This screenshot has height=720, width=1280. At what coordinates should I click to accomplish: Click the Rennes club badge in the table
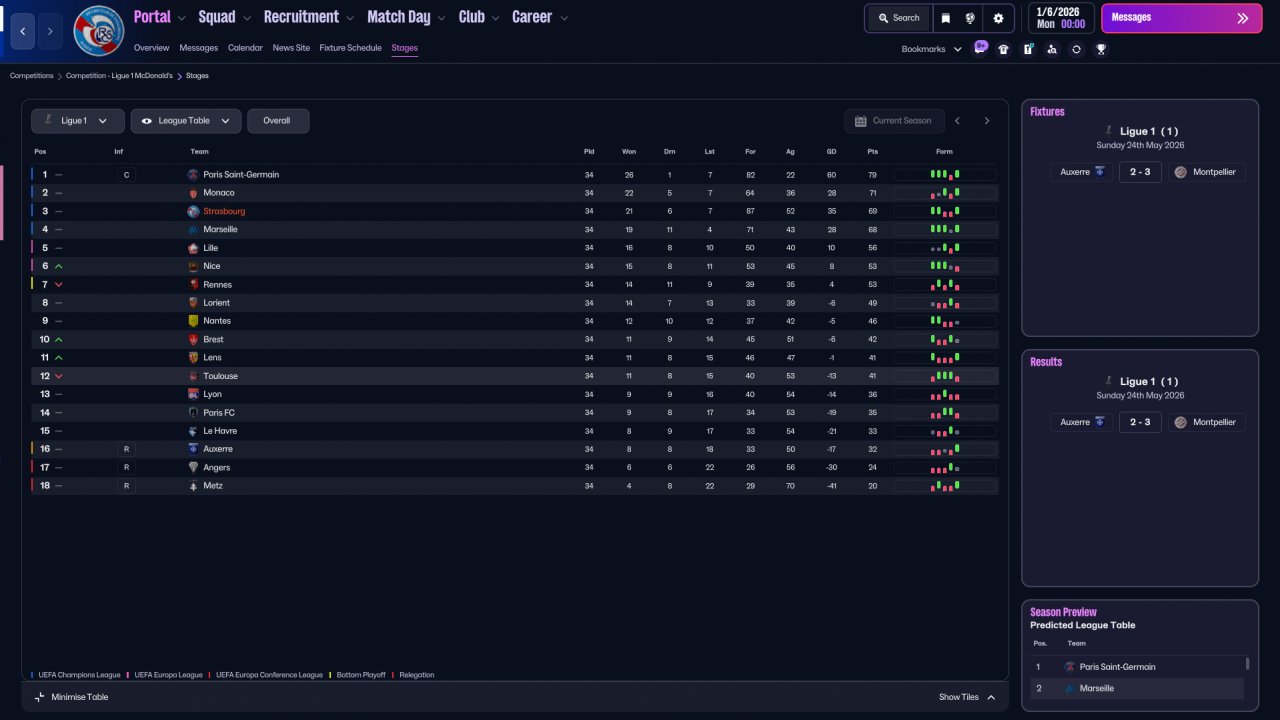(x=193, y=285)
